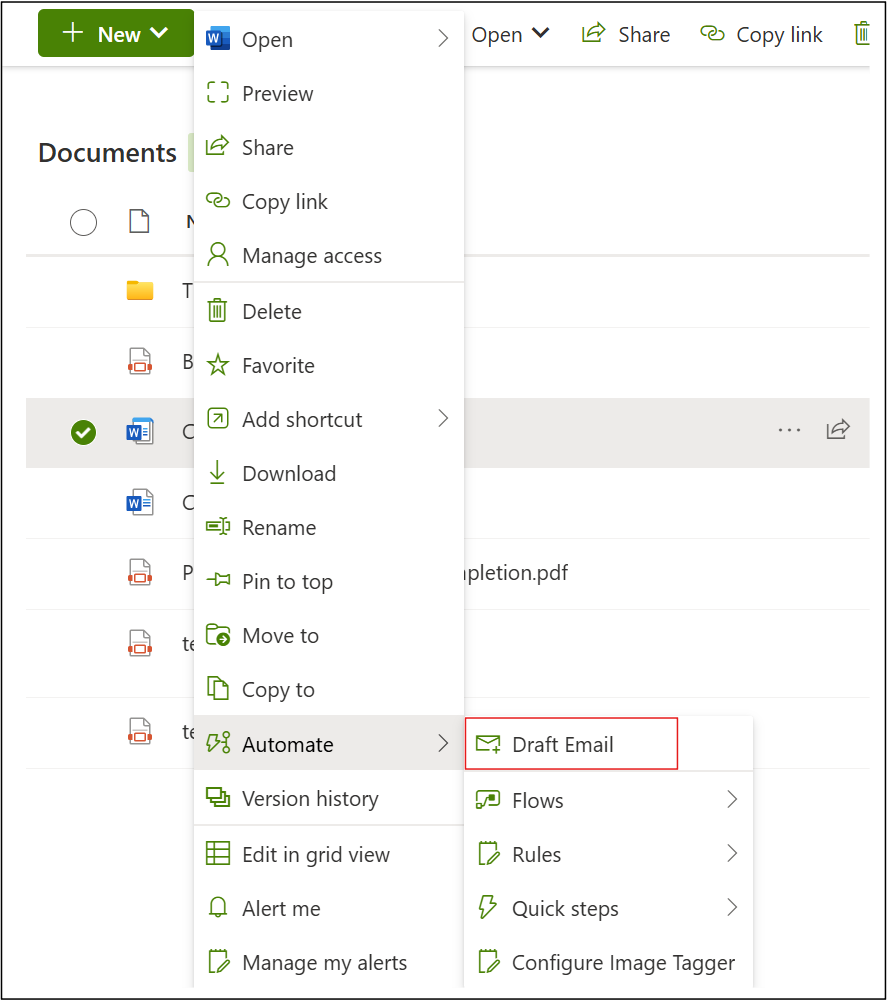Click the Share button in top toolbar
Viewport: 887px width, 1000px height.
tap(626, 33)
